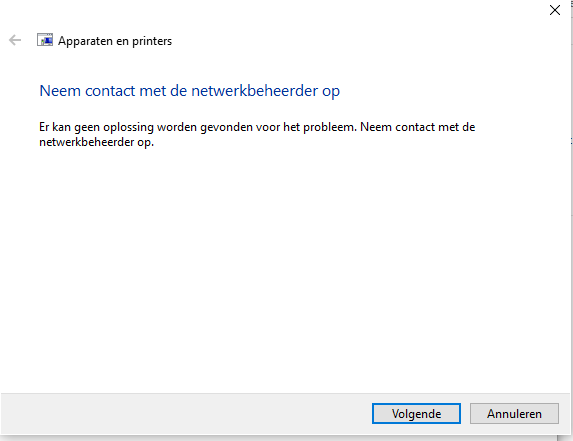
Task: Click the blue heading Neem contact met de netwerkbeheerder op
Action: 190,91
